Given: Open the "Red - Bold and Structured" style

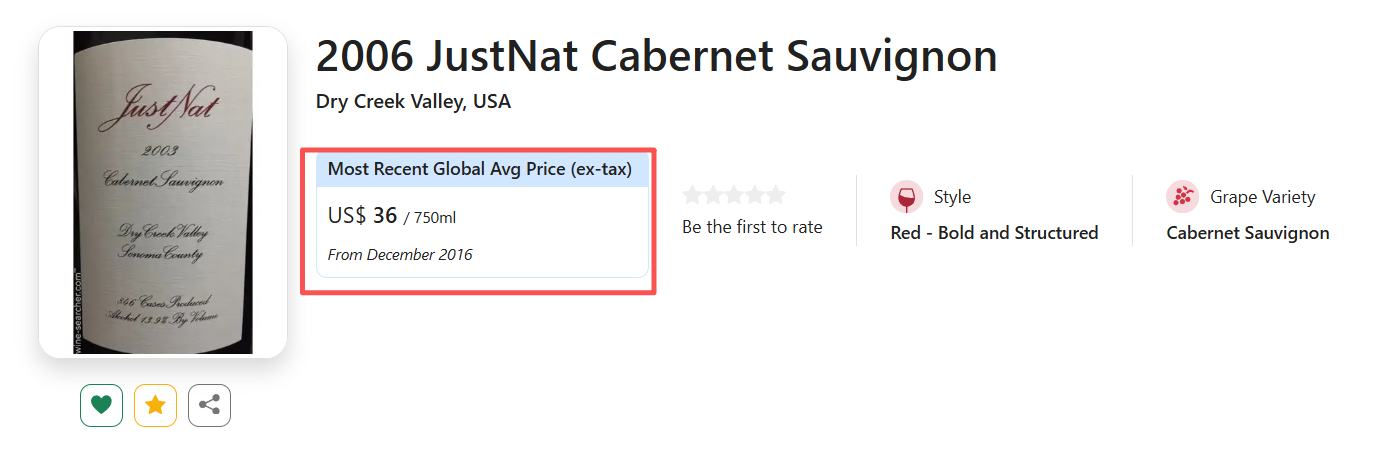Looking at the screenshot, I should (x=994, y=233).
